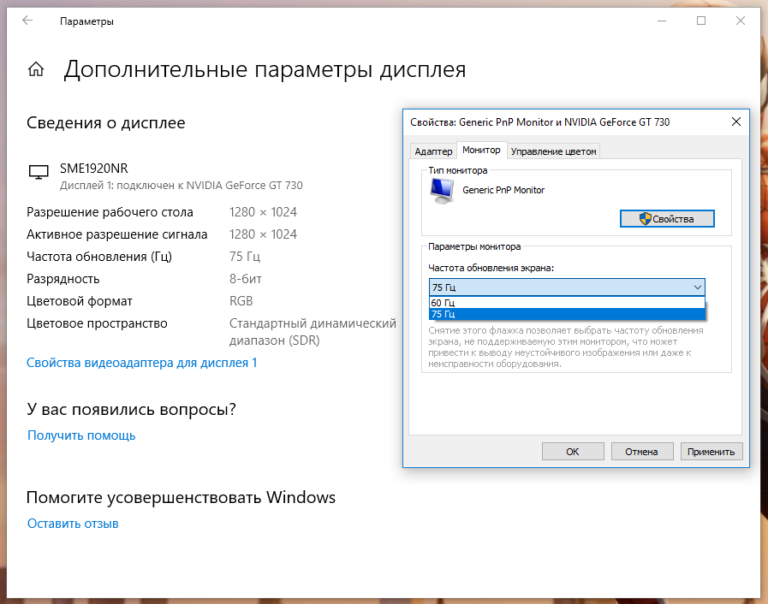Open the Управление цветом tab
The width and height of the screenshot is (768, 604).
(553, 151)
